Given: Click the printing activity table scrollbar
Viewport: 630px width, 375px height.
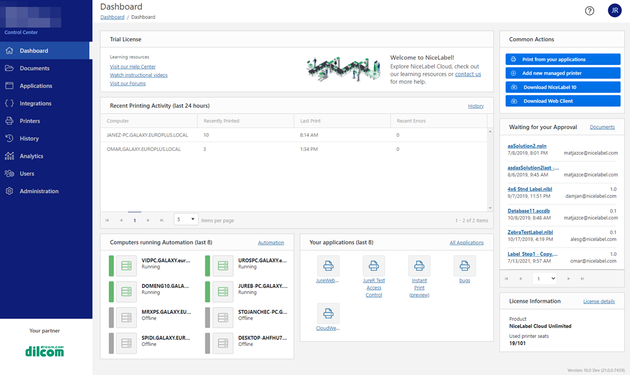Looking at the screenshot, I should [490, 170].
